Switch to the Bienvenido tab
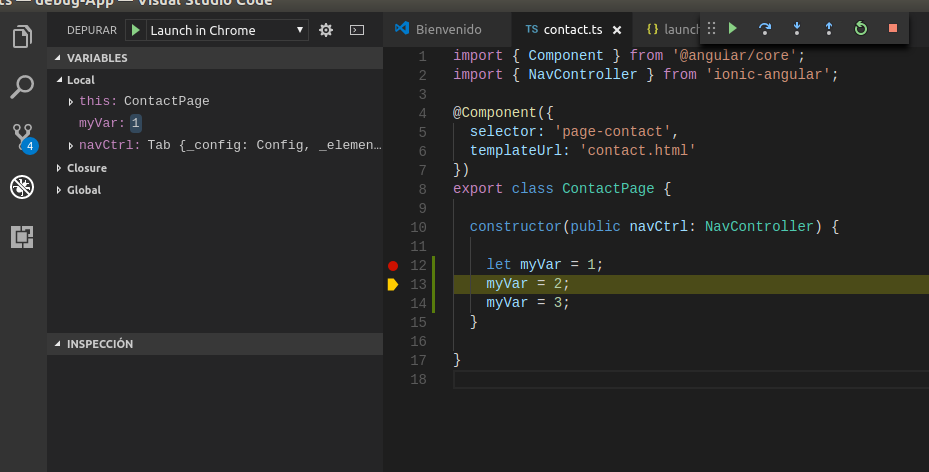 point(439,30)
